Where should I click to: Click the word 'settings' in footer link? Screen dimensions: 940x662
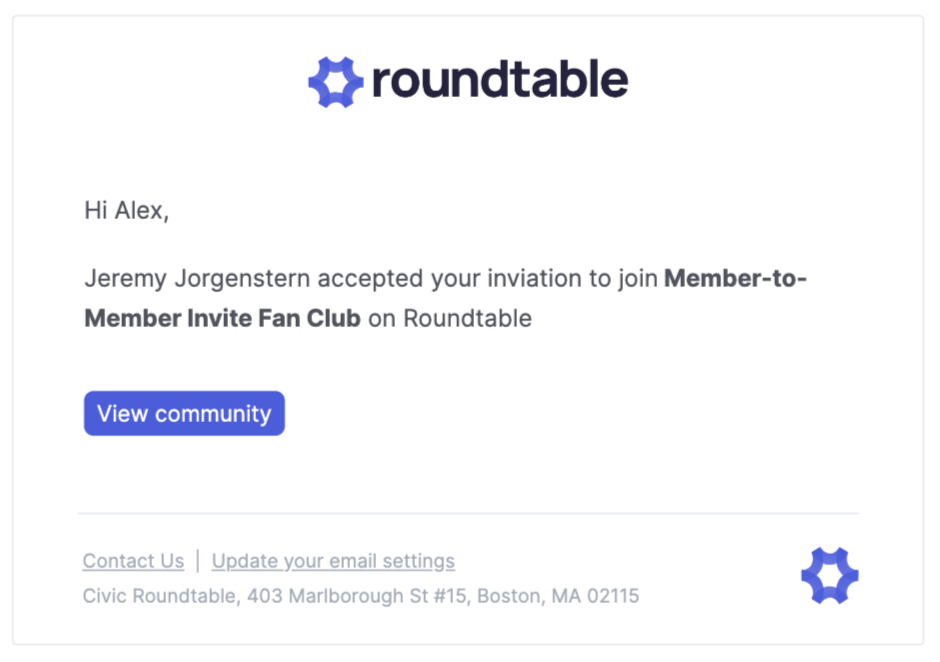coord(418,561)
